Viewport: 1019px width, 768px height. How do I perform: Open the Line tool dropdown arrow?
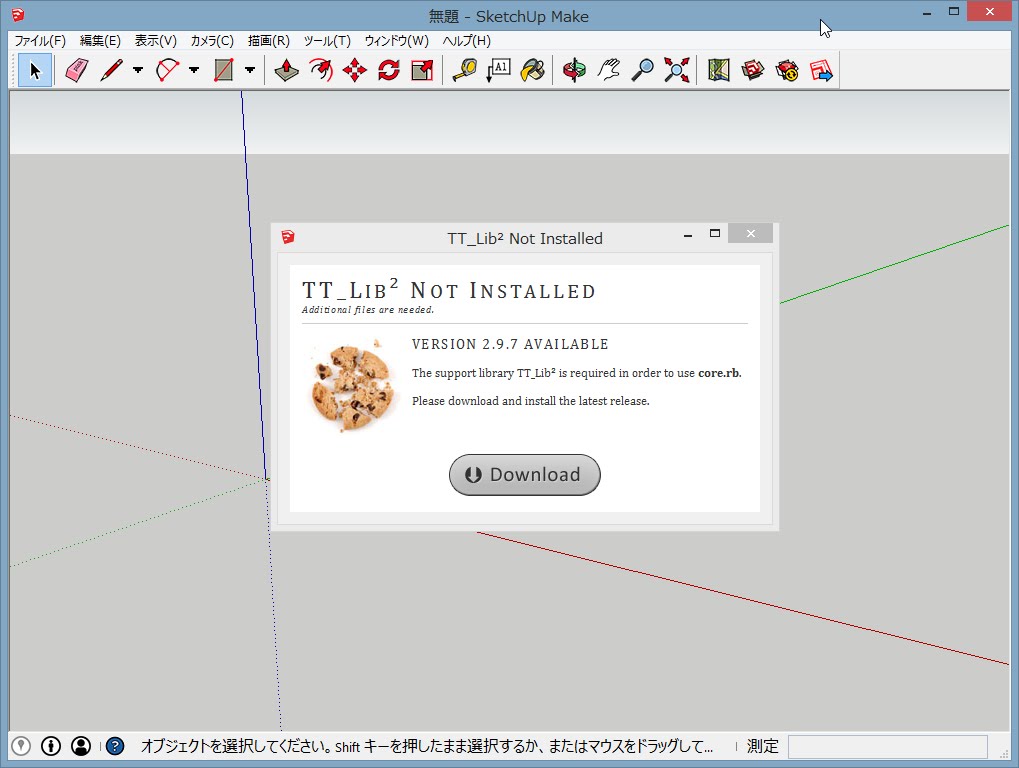[138, 70]
